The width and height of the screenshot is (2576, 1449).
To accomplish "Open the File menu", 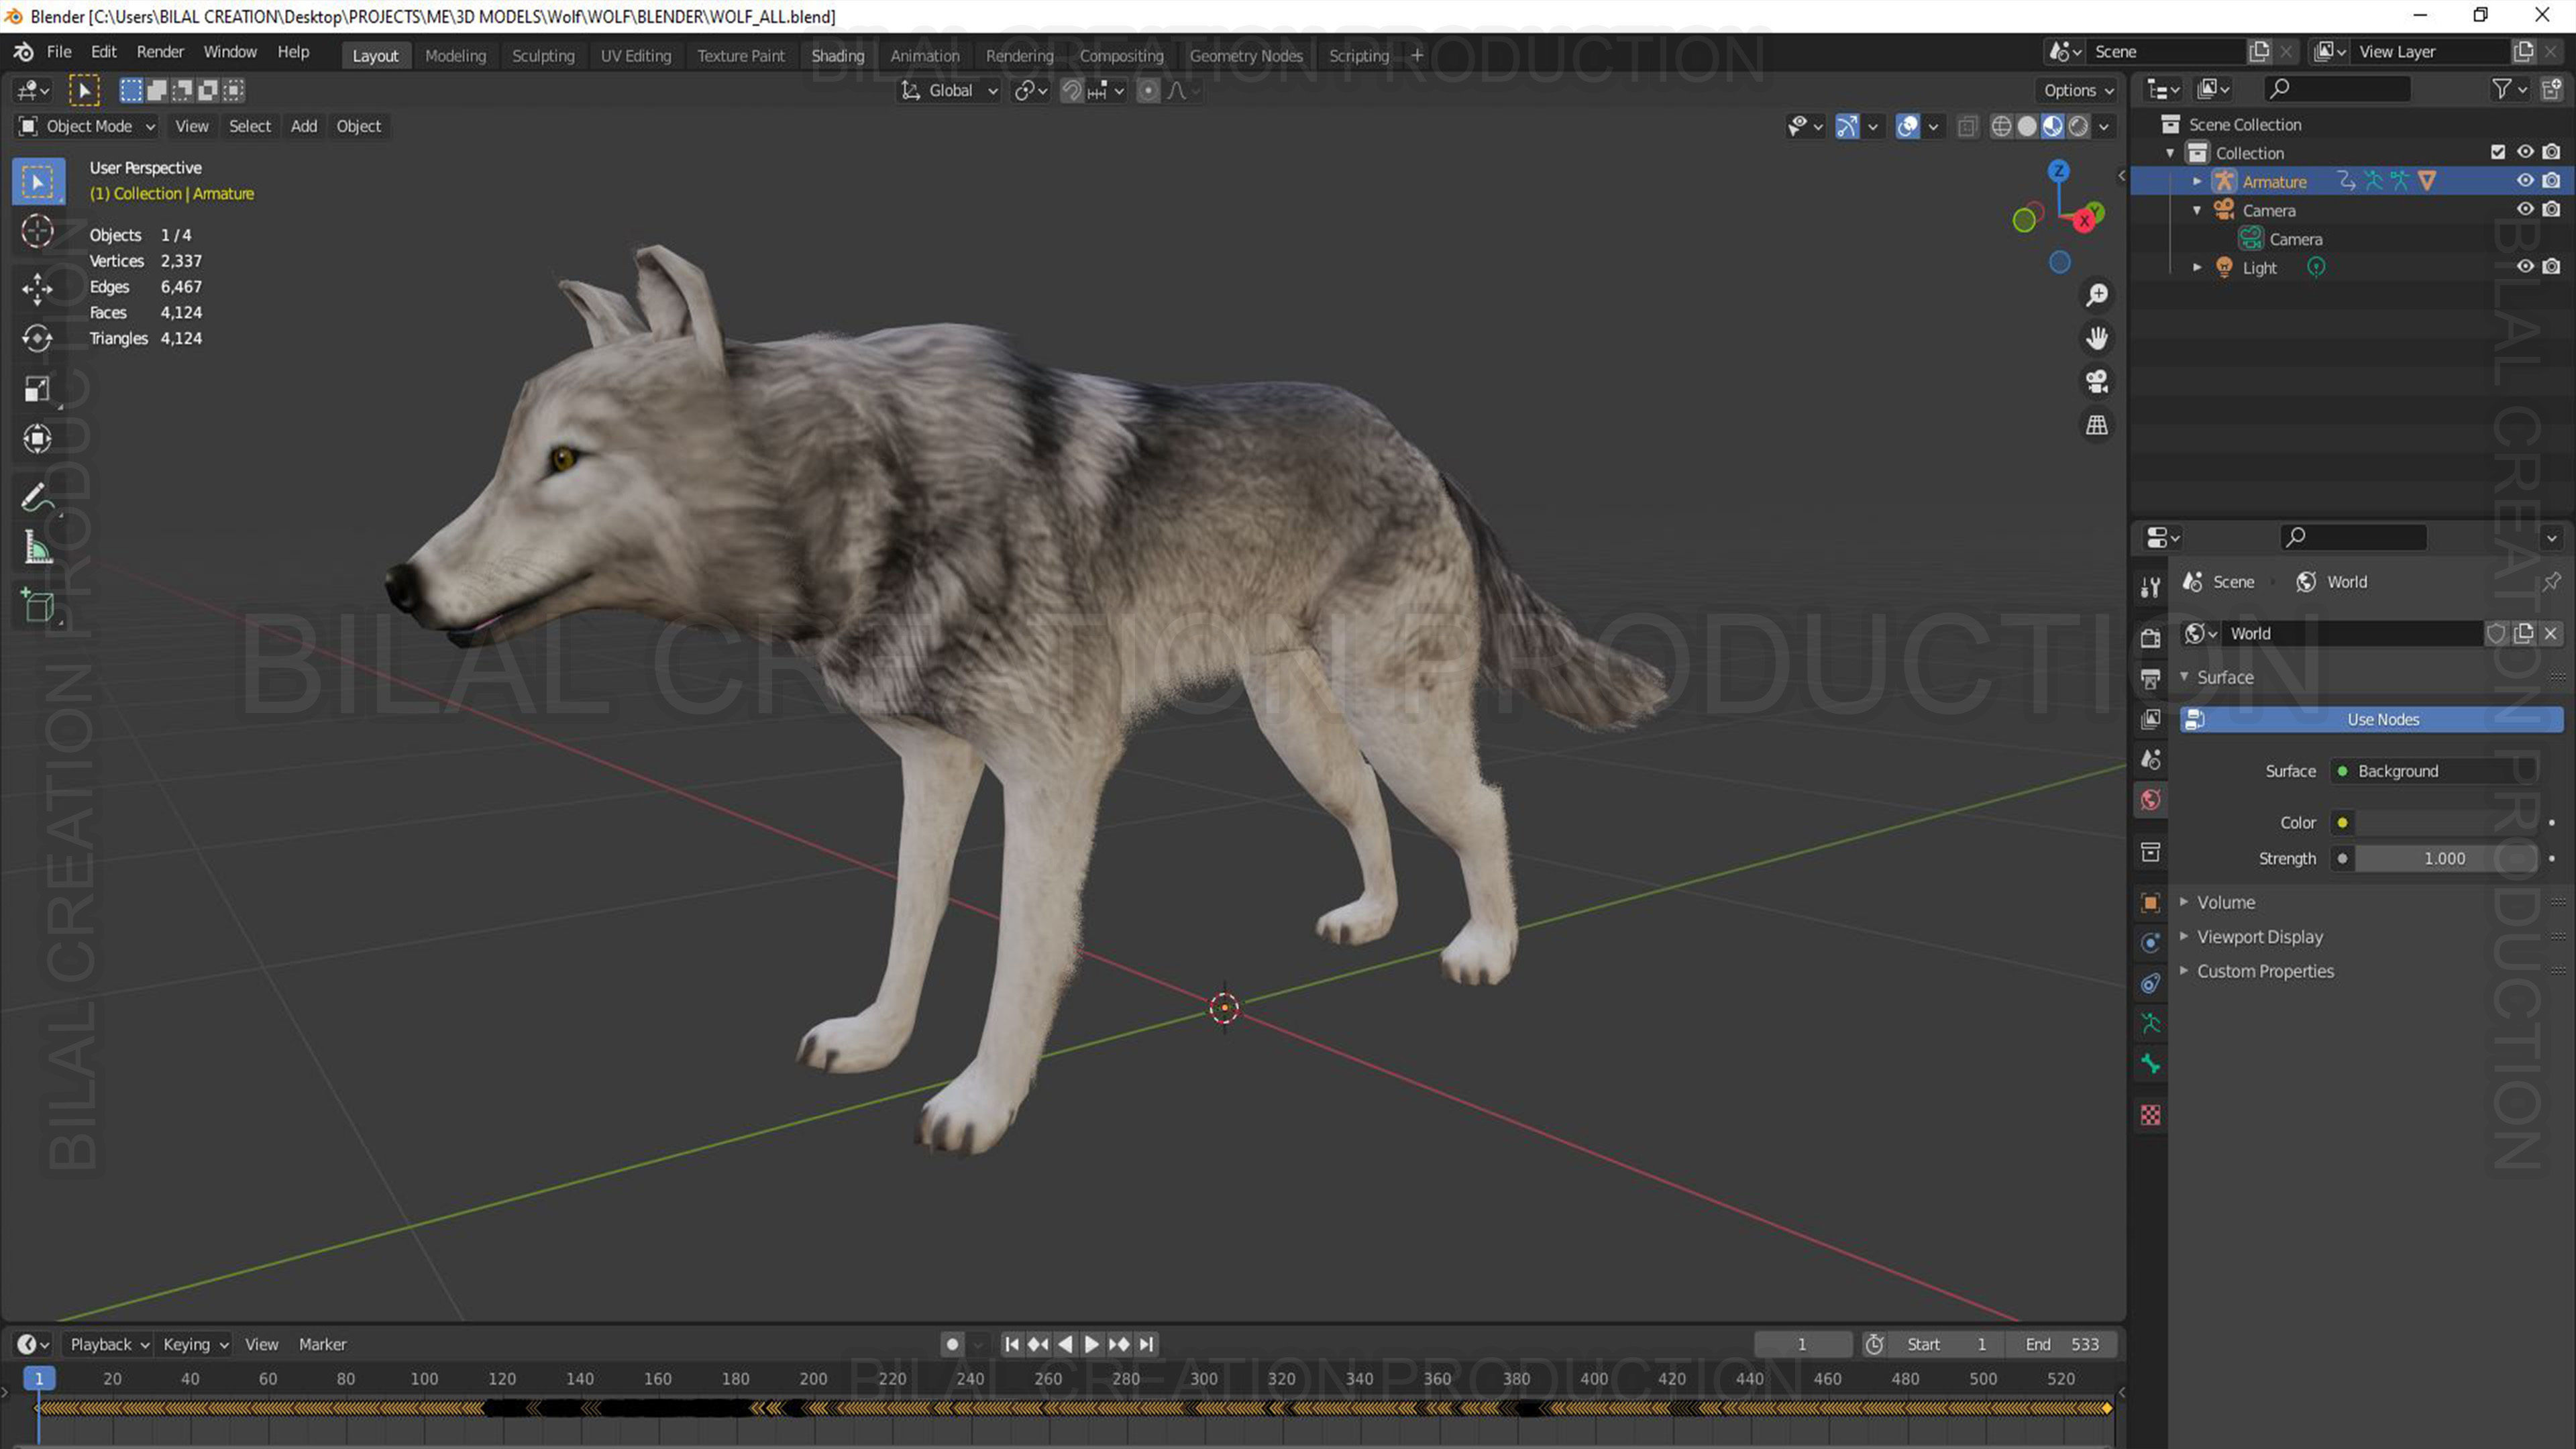I will (x=59, y=52).
